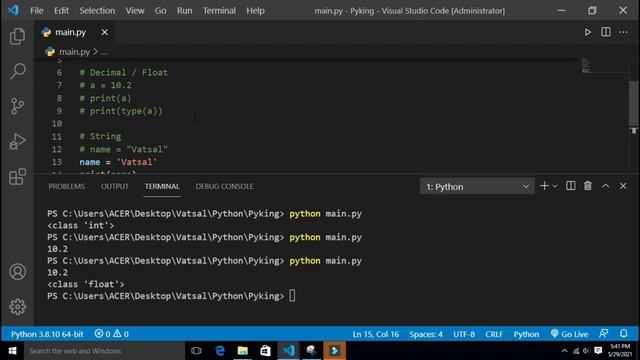
Task: Open the Explorer view in activity bar
Action: (17, 36)
